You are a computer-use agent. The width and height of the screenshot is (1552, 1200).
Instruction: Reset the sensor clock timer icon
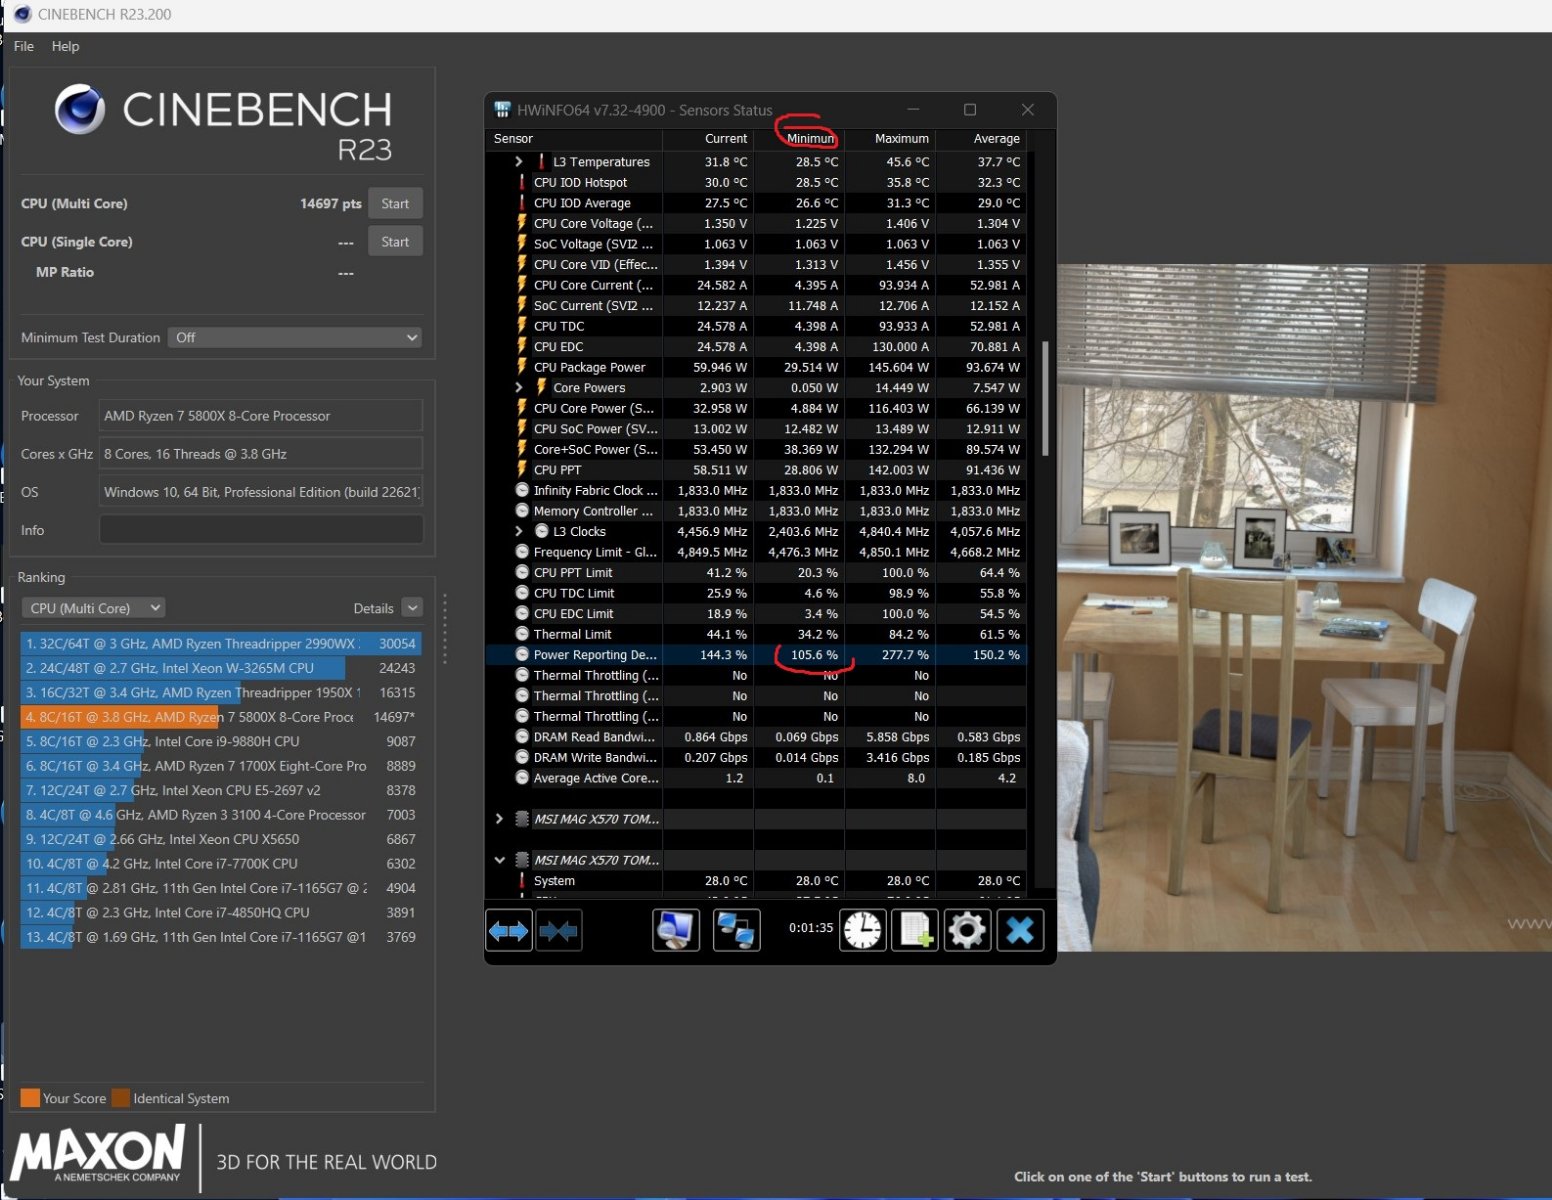click(862, 931)
